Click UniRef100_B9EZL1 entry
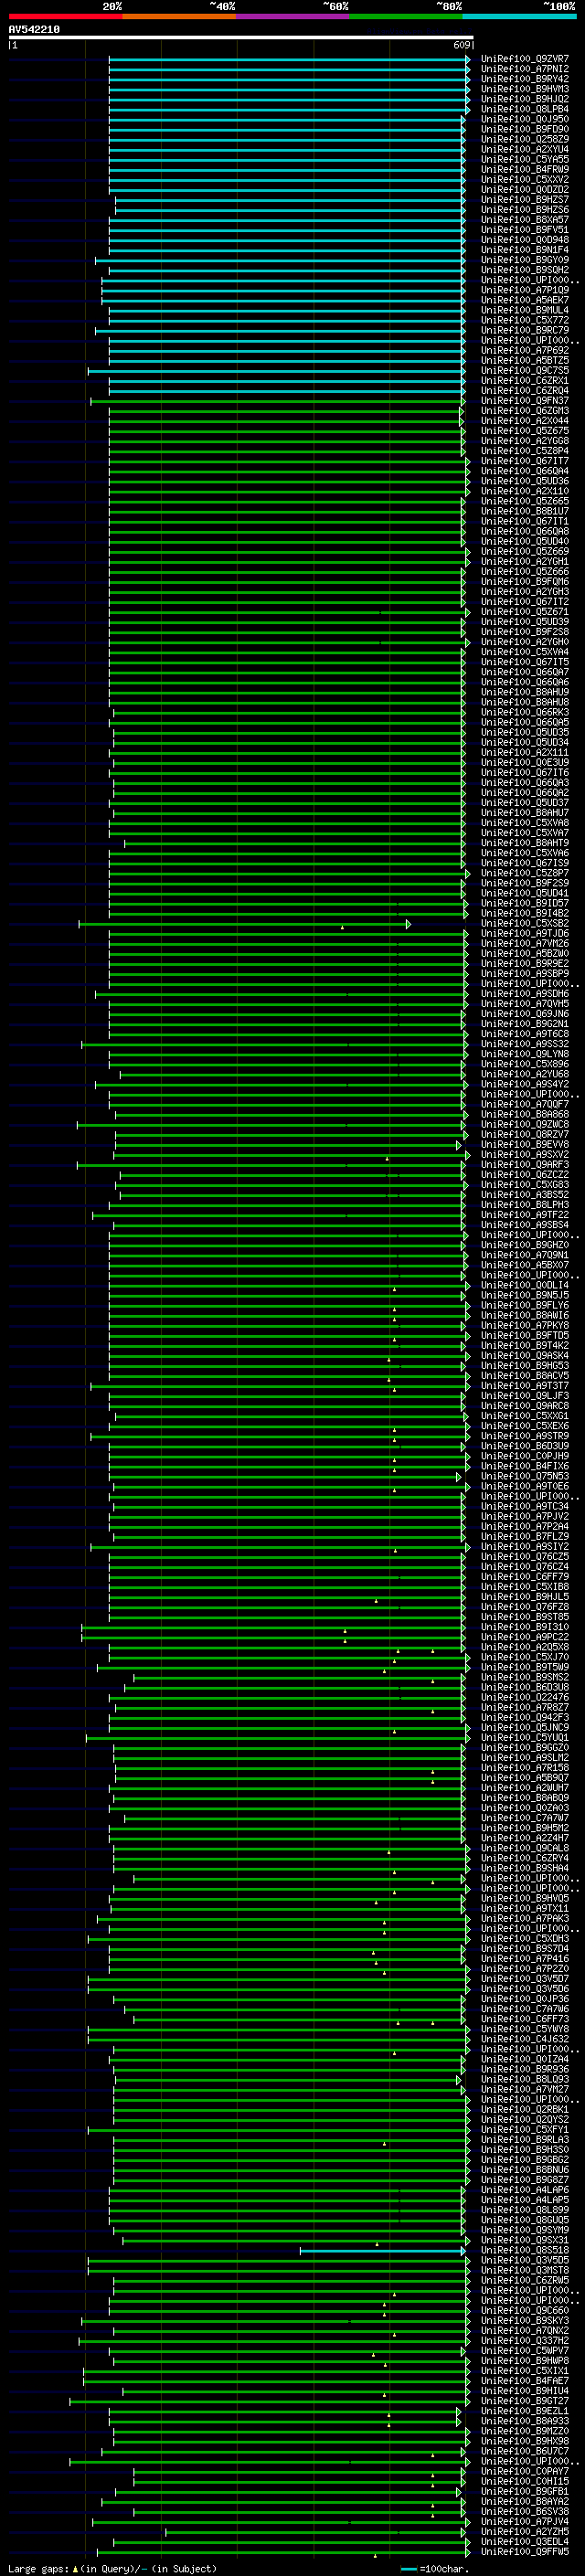Screen dimensions: 585x2576 525,2411
